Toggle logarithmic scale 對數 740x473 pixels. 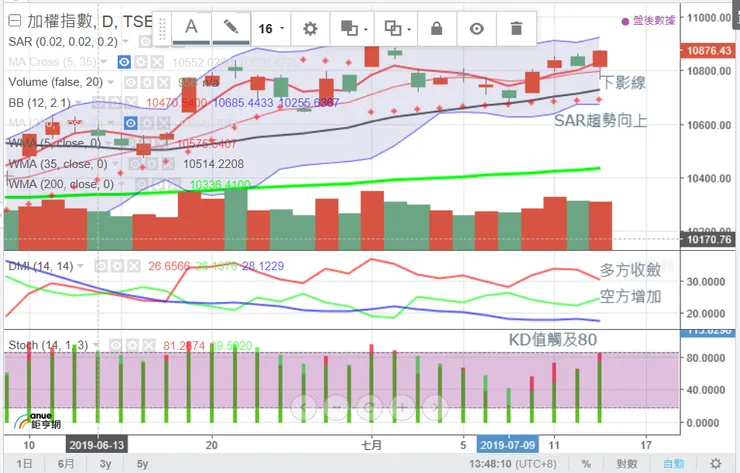click(x=627, y=464)
